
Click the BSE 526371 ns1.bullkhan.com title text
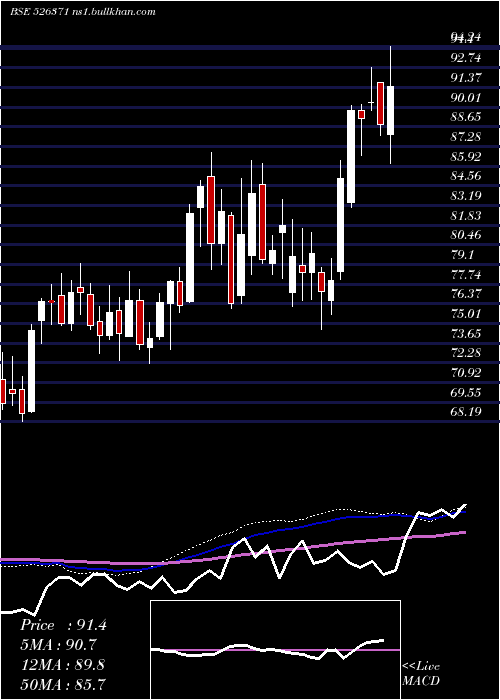83,12
